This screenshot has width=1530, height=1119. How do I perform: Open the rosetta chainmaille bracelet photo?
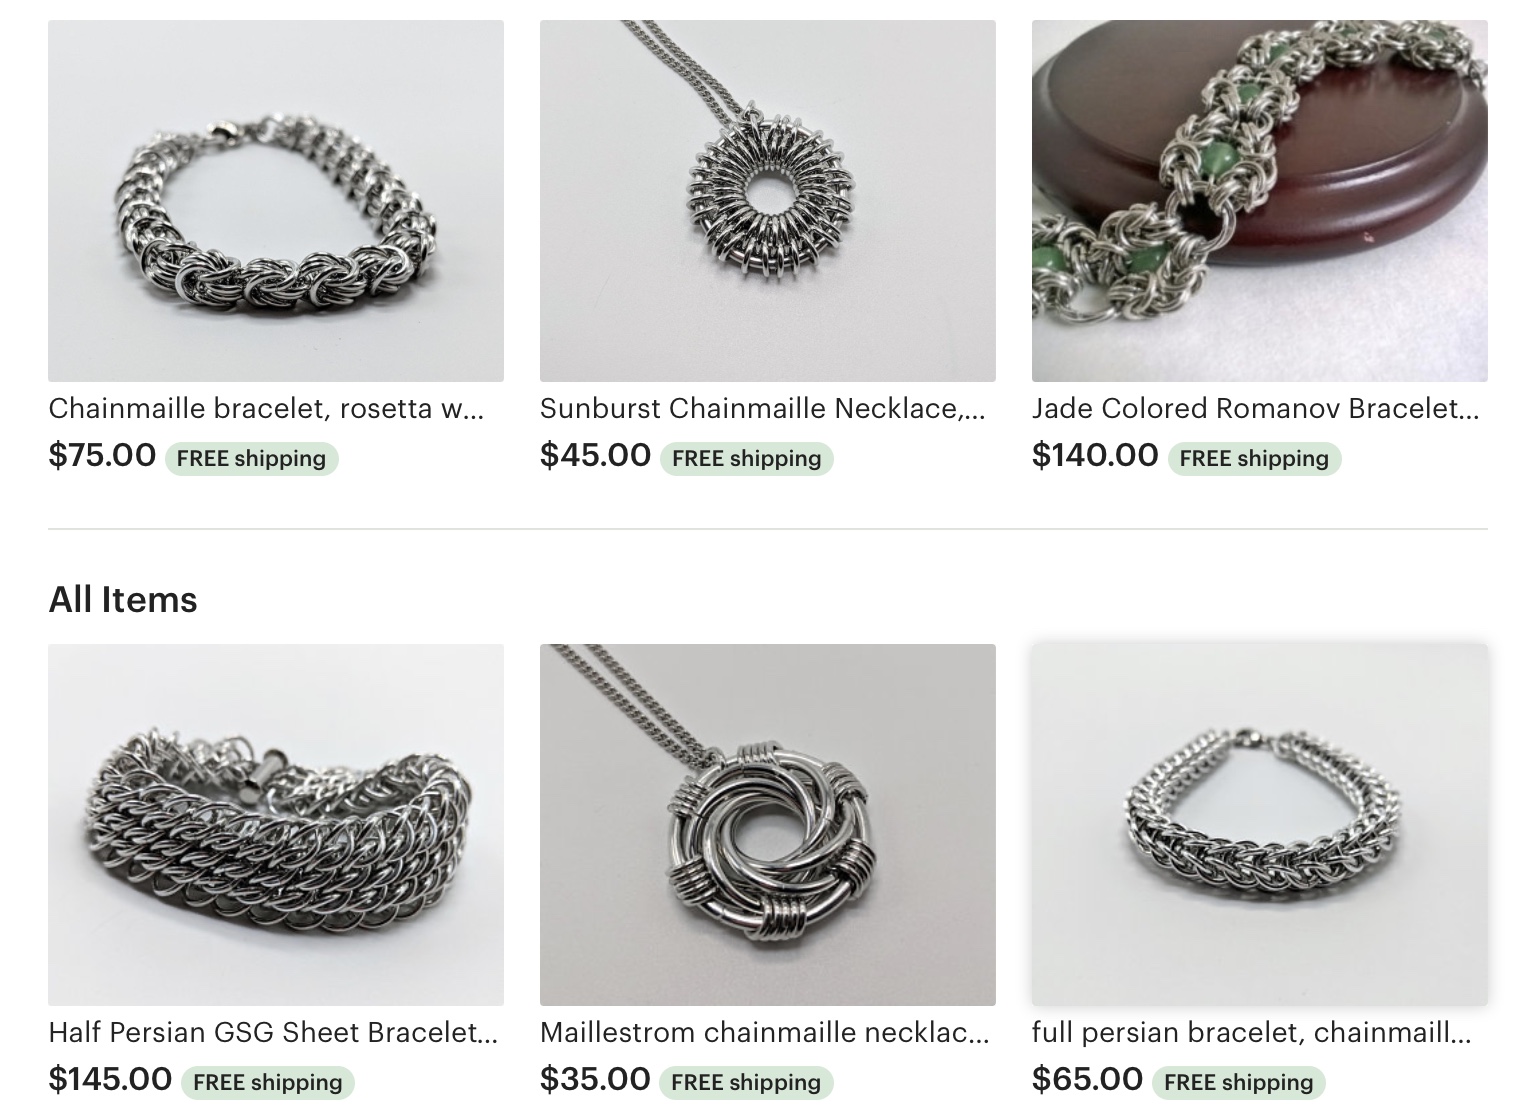click(276, 200)
